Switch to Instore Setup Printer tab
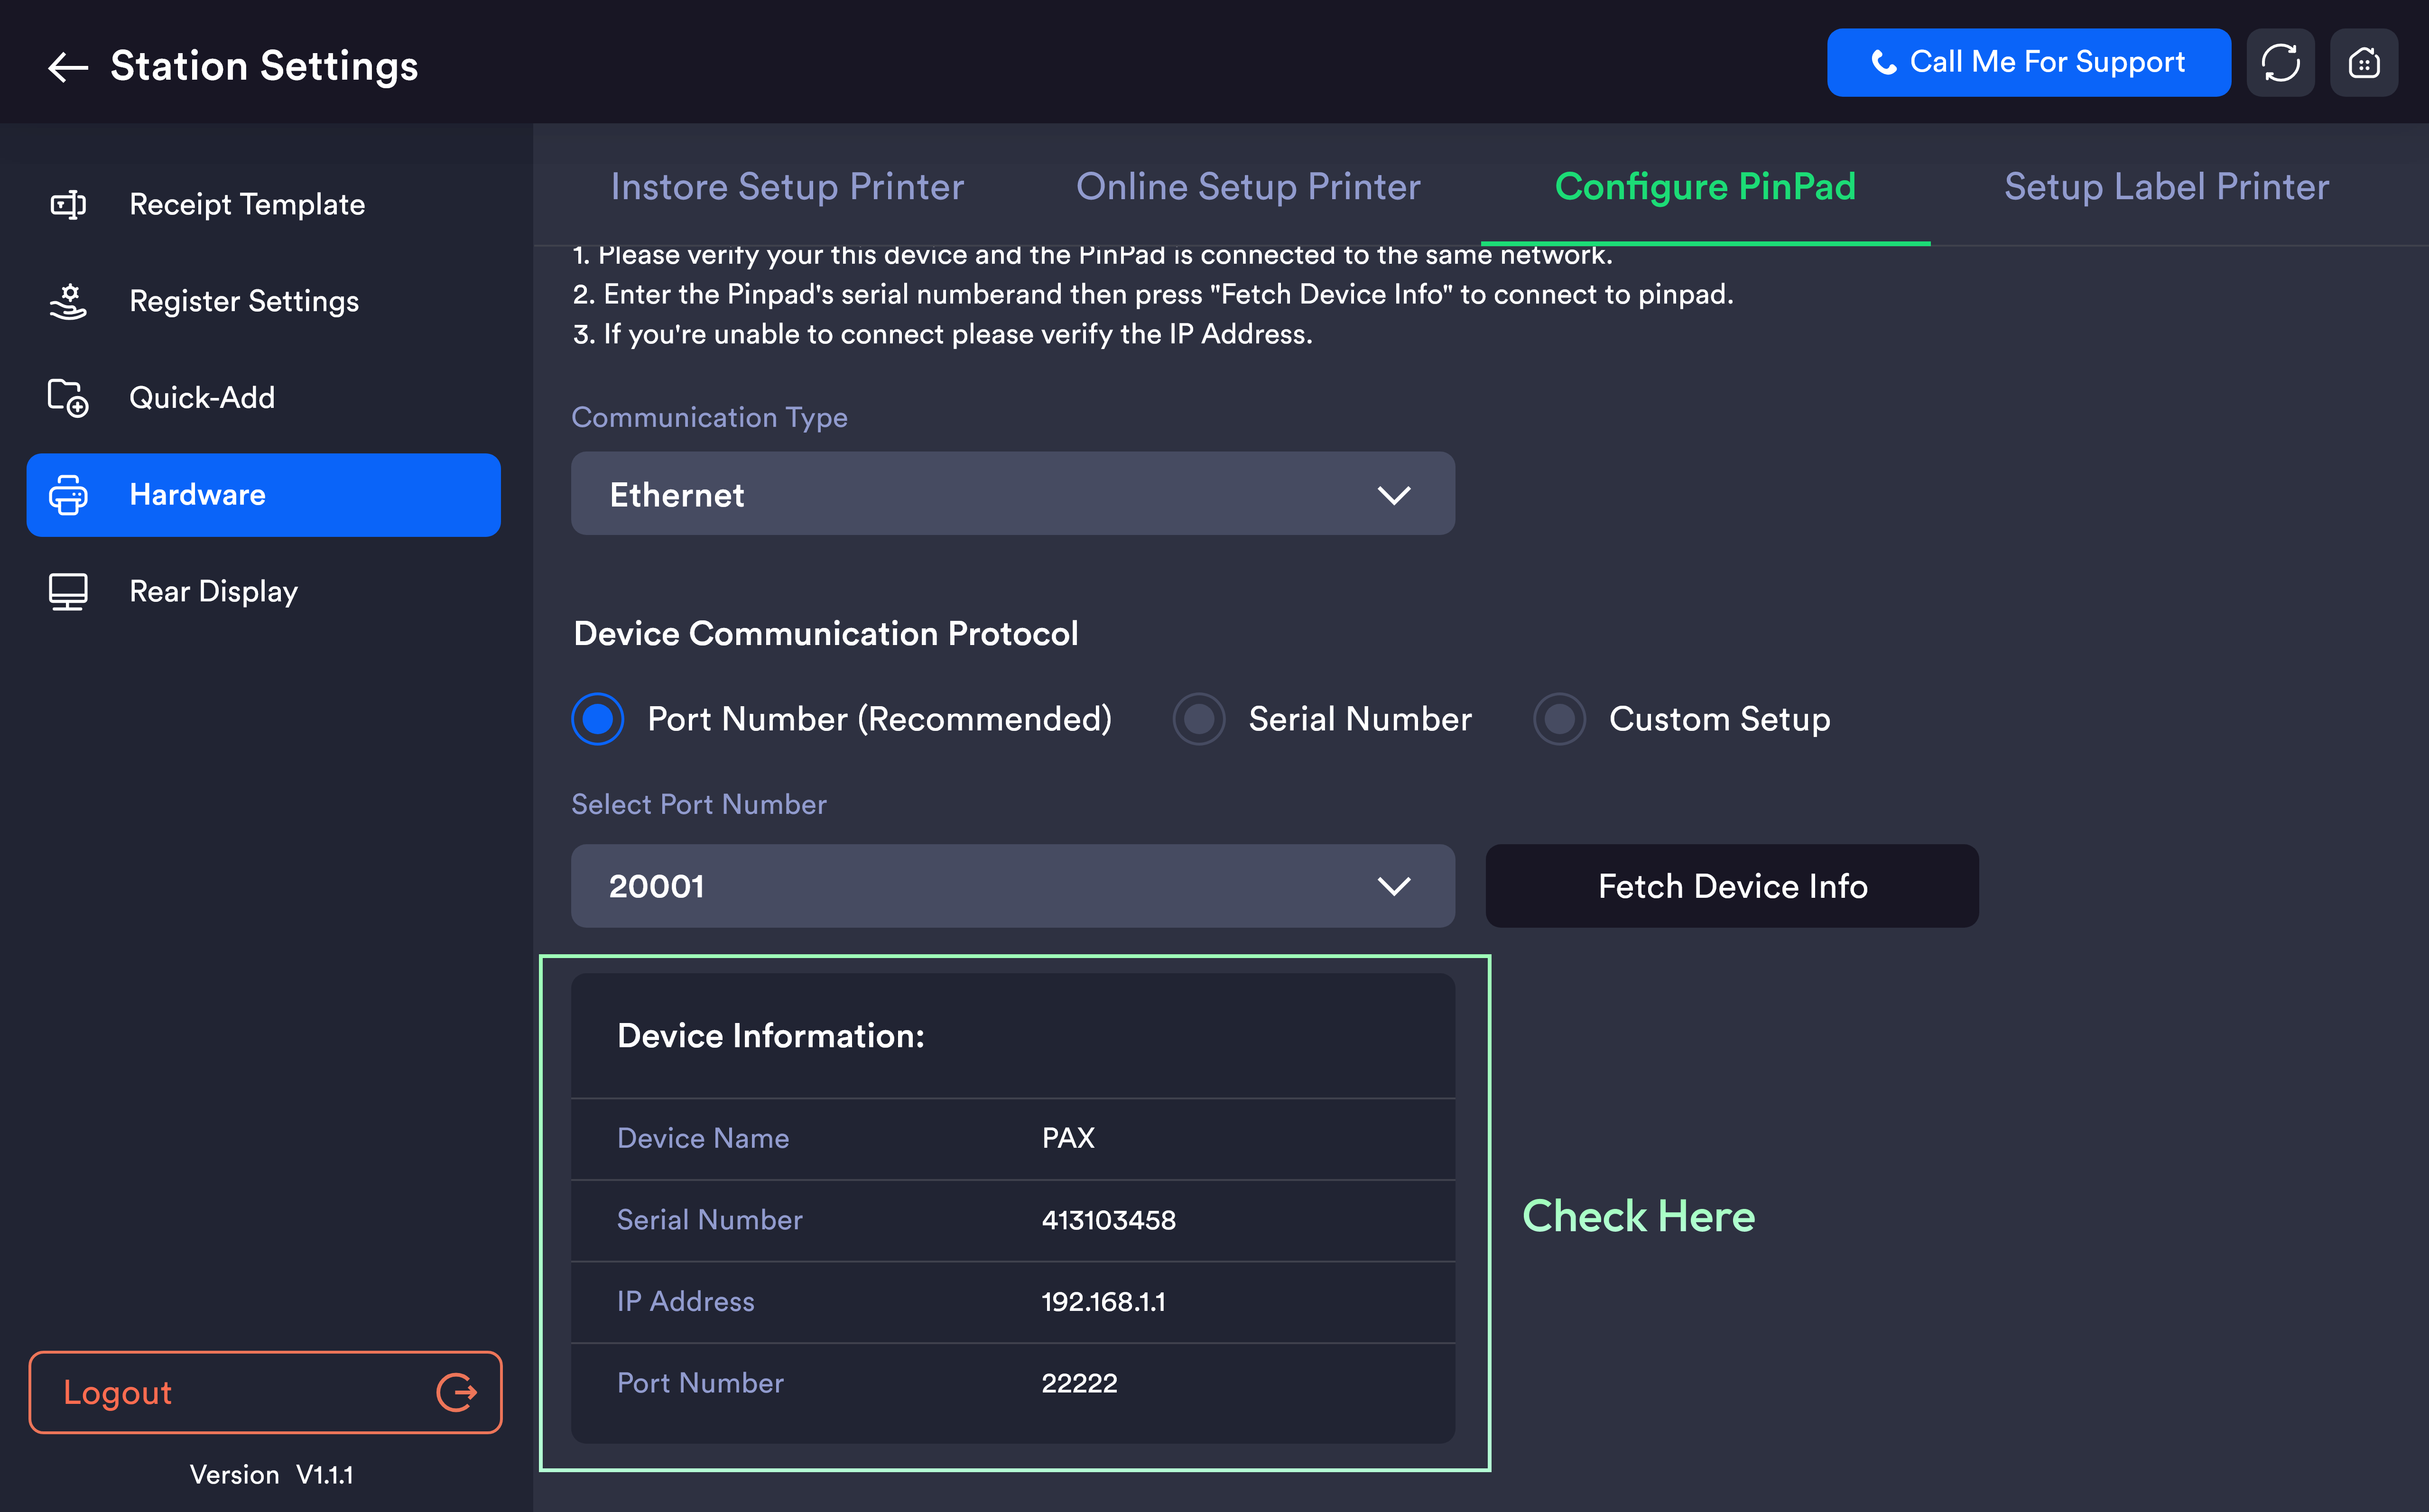 [x=787, y=187]
